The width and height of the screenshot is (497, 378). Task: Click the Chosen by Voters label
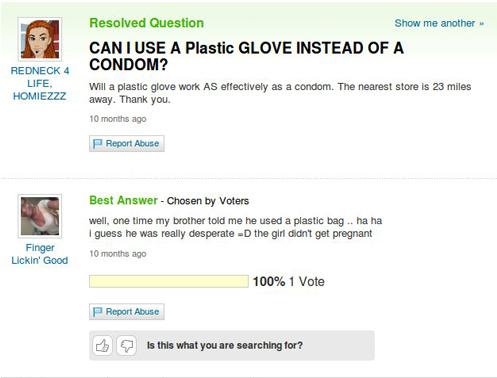[x=208, y=201]
